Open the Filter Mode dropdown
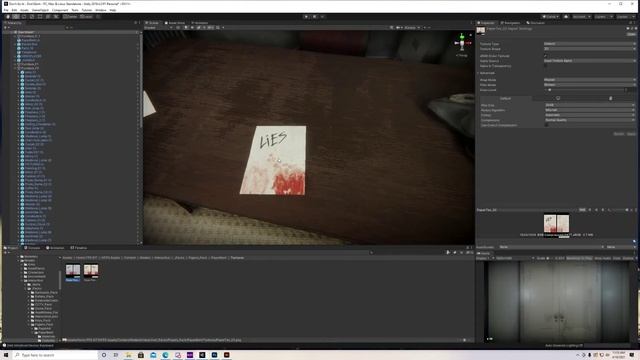This screenshot has height=360, width=640. (x=589, y=84)
